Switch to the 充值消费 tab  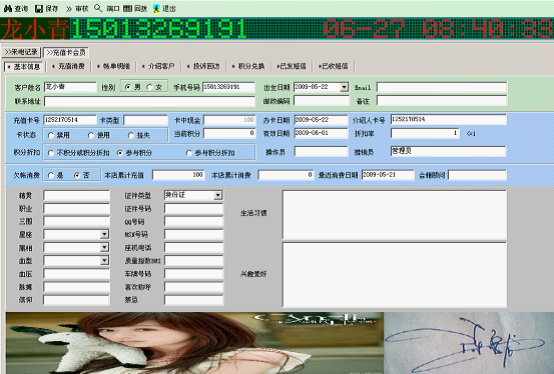[x=69, y=66]
